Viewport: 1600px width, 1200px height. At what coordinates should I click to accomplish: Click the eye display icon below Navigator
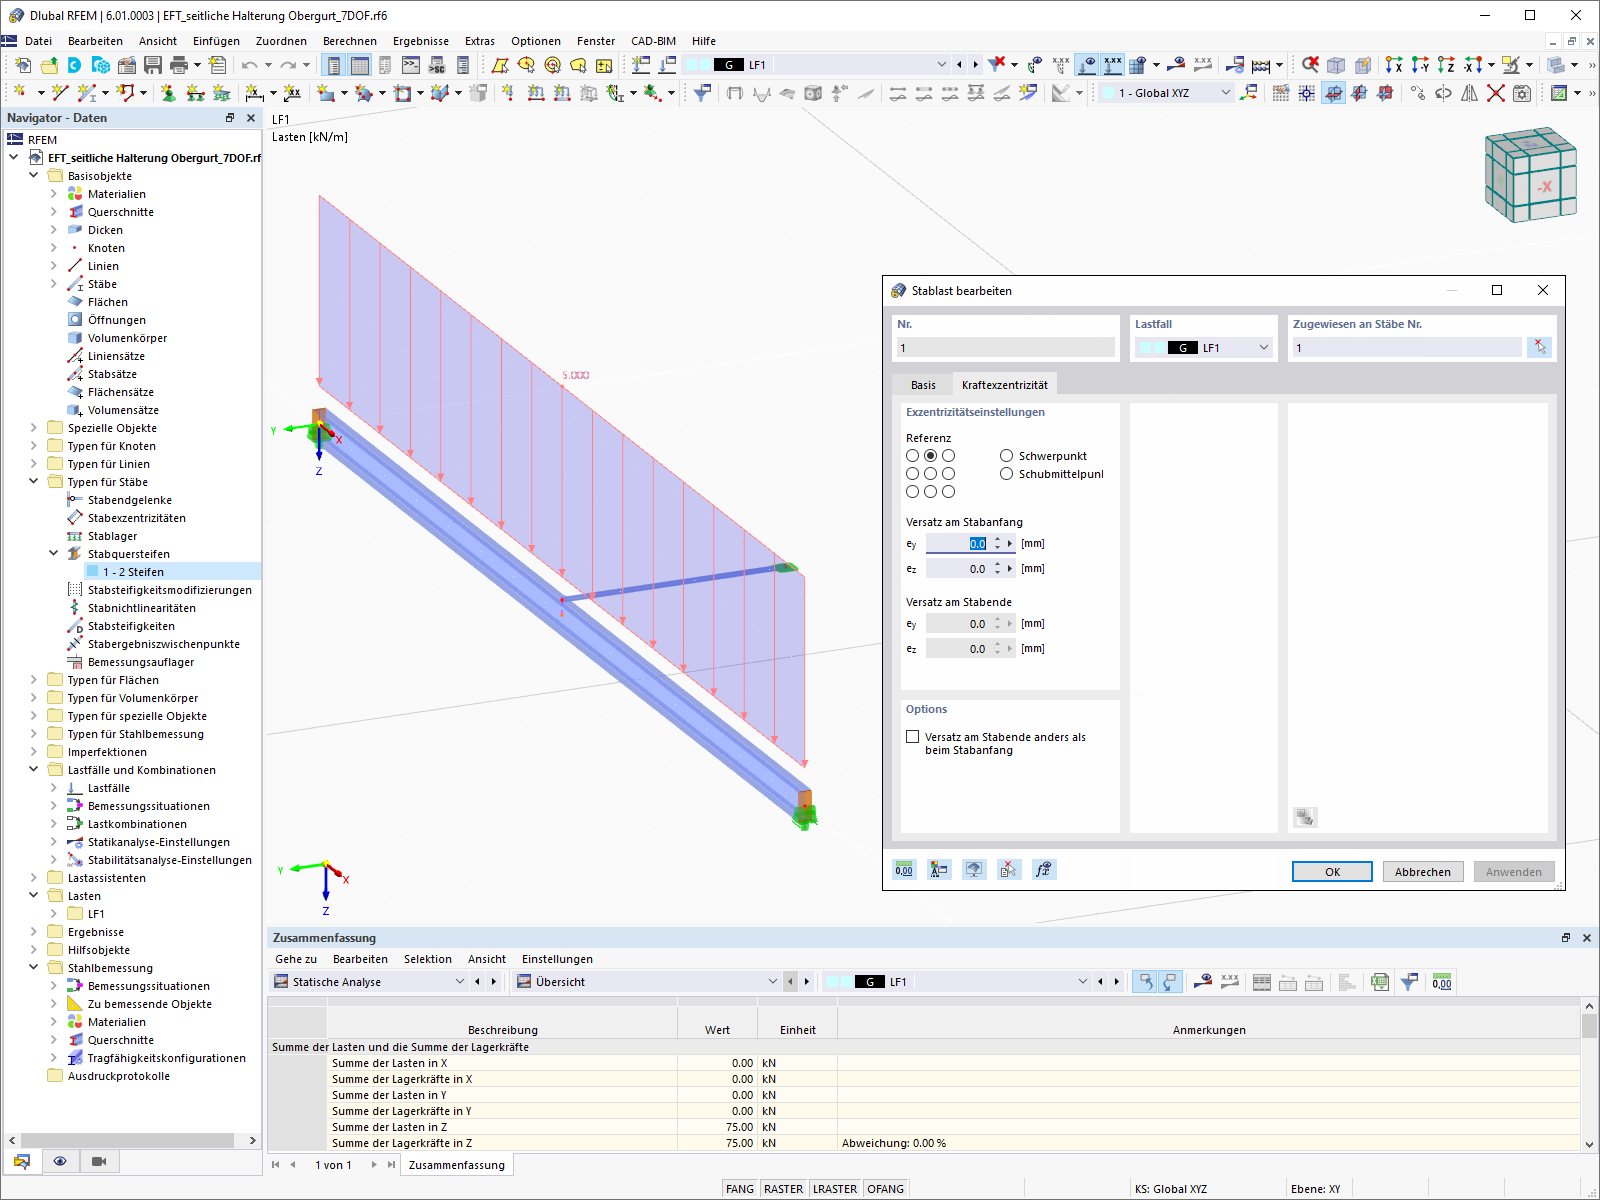click(x=60, y=1161)
